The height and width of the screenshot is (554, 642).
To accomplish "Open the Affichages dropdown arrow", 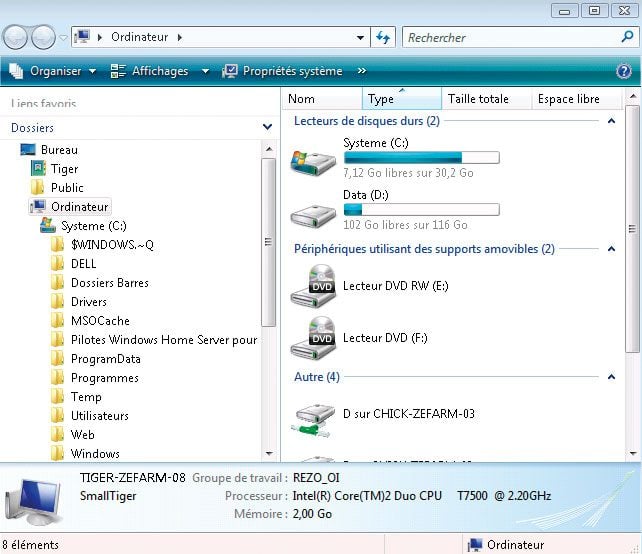I will point(205,71).
